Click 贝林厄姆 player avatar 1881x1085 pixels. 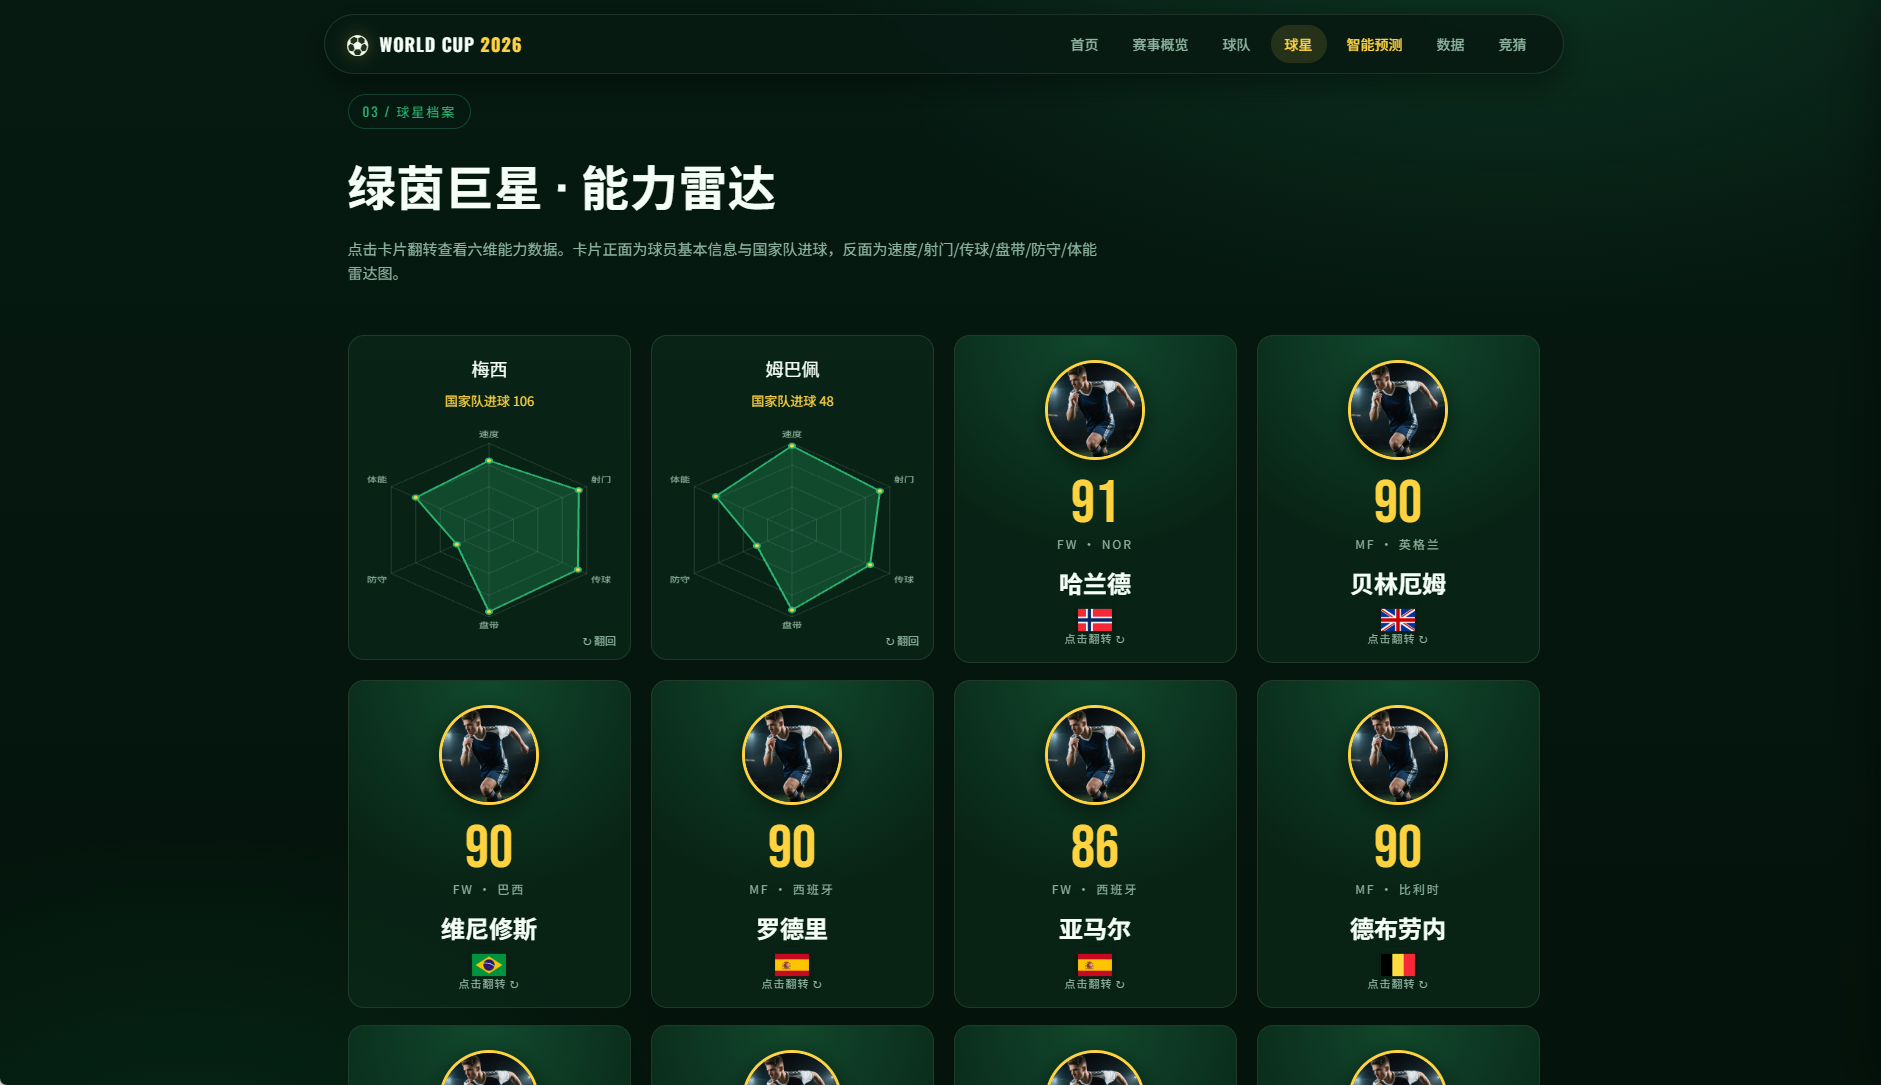coord(1398,410)
